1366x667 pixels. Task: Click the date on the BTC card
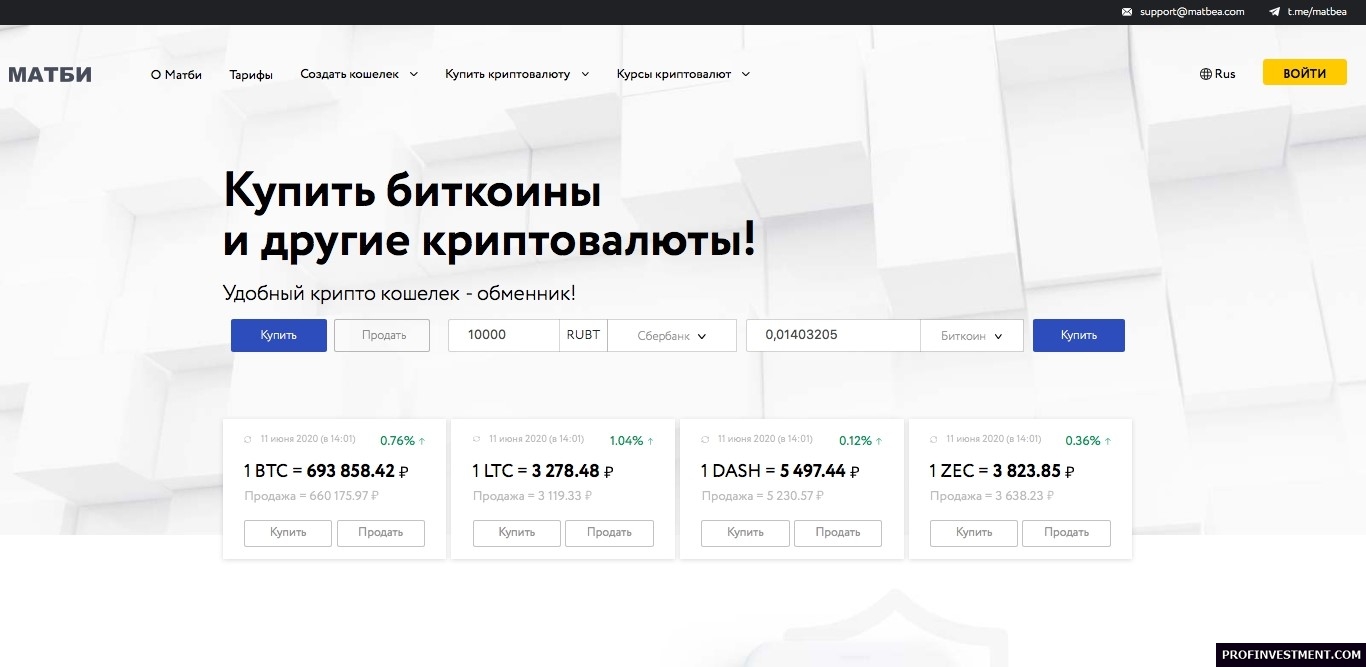click(308, 439)
